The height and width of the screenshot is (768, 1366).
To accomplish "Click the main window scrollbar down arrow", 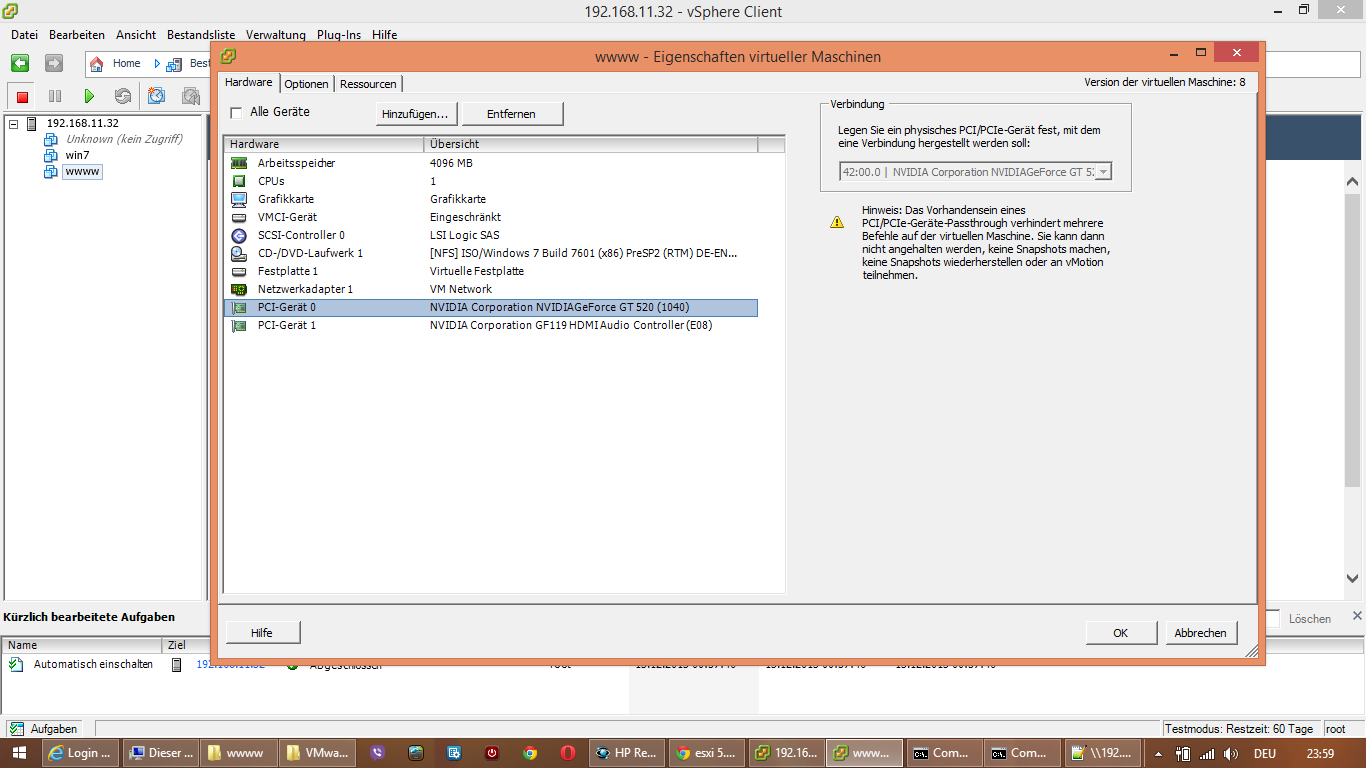I will (1352, 579).
